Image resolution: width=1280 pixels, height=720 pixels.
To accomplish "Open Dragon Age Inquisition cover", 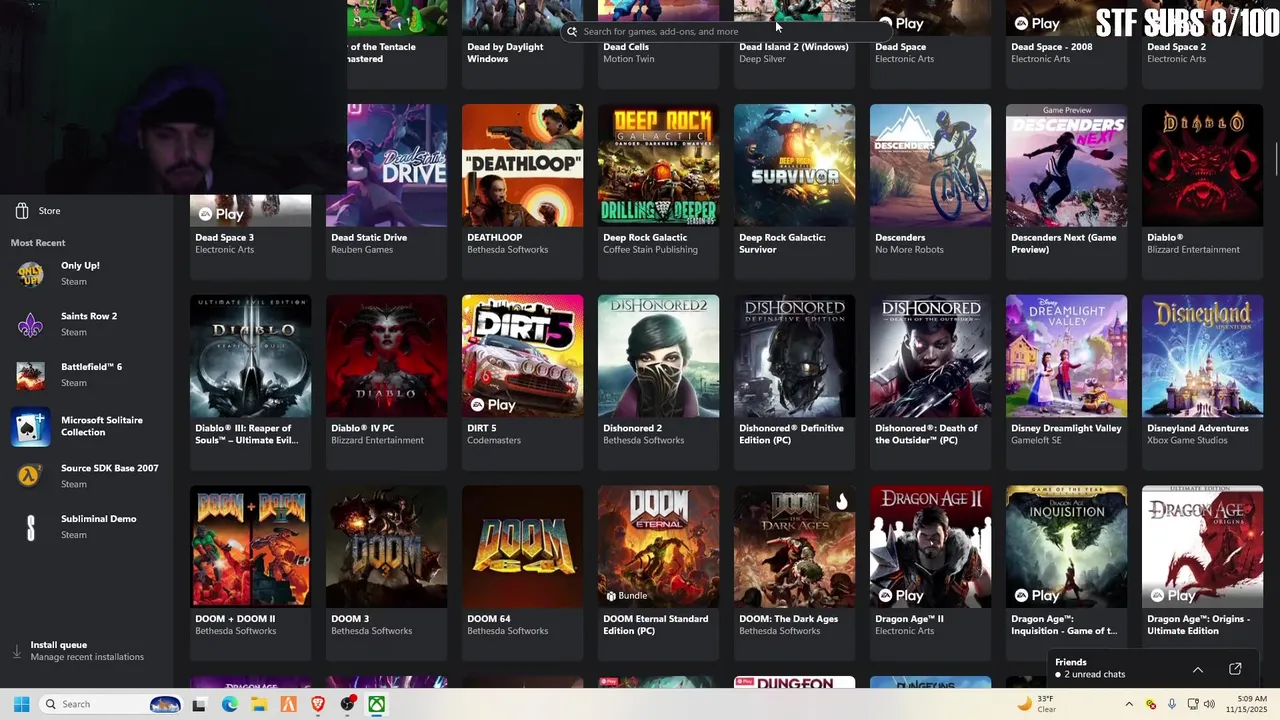I will 1066,547.
